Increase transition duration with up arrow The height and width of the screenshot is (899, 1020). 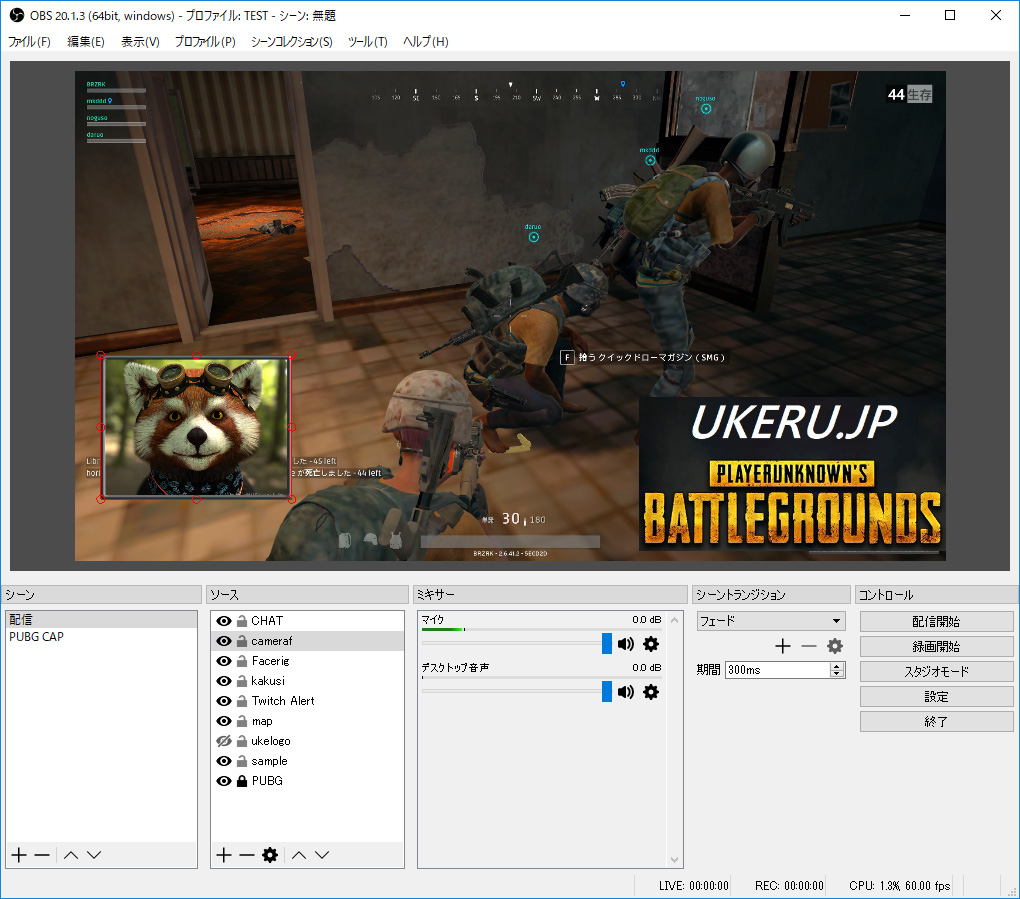[837, 666]
